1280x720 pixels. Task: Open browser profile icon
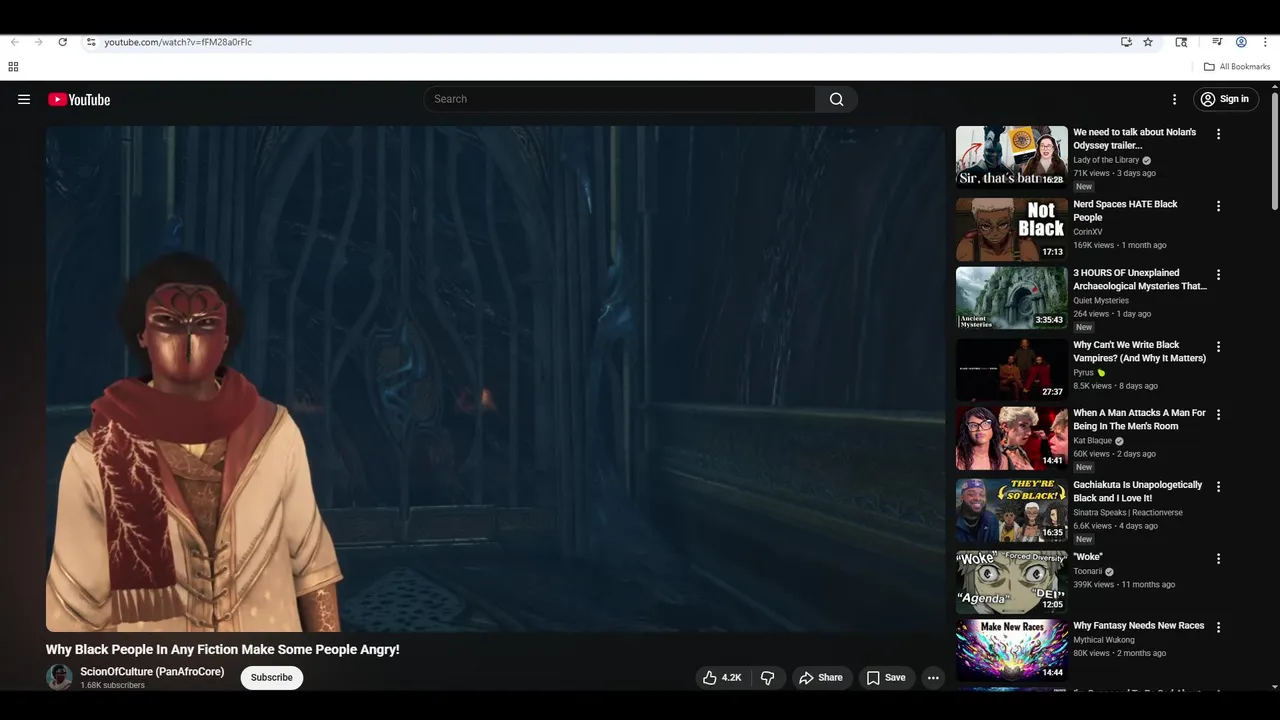coord(1241,42)
